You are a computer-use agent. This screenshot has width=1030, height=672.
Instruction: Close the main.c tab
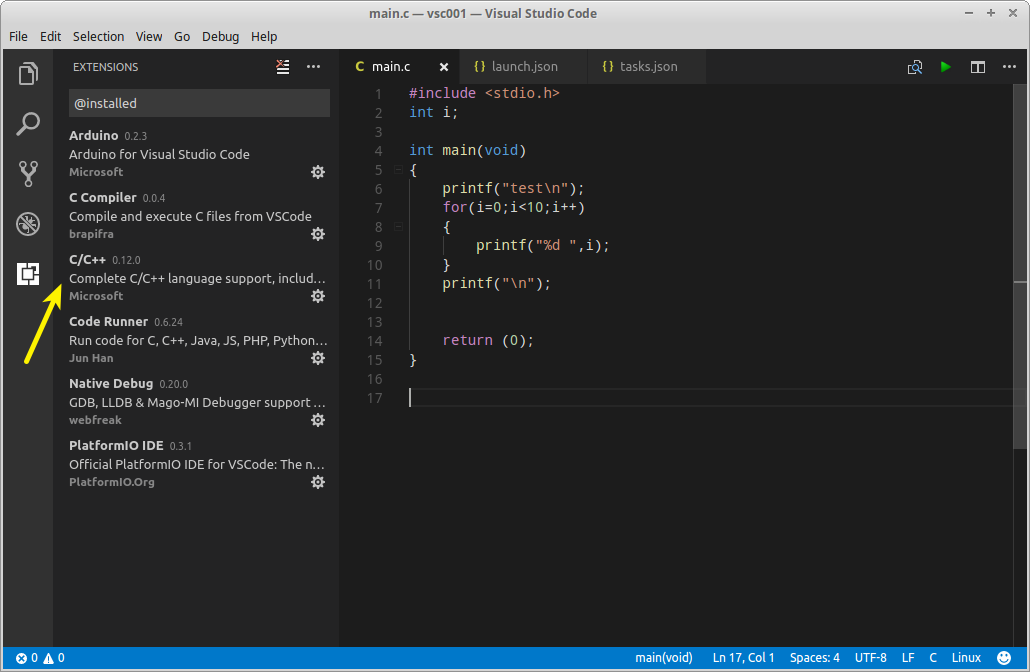(444, 67)
